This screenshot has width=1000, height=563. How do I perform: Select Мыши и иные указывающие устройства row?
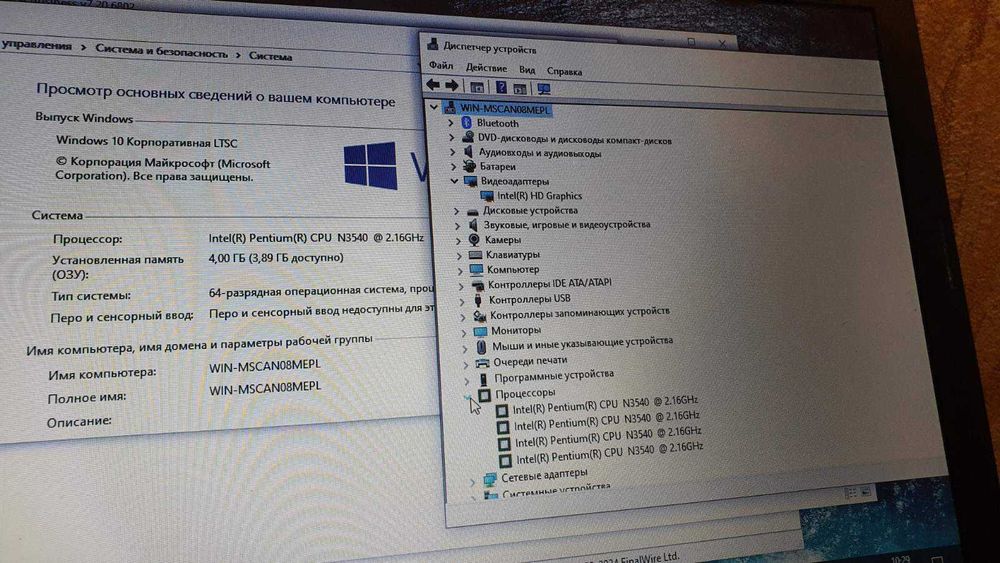pos(582,343)
